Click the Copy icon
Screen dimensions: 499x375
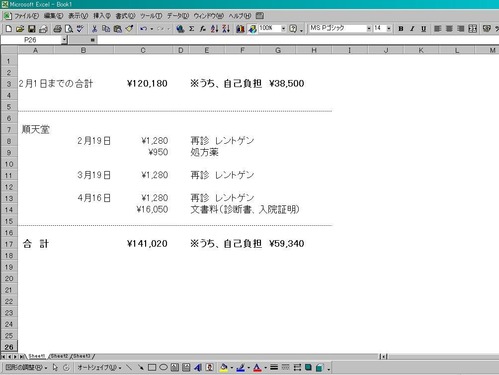(106, 29)
